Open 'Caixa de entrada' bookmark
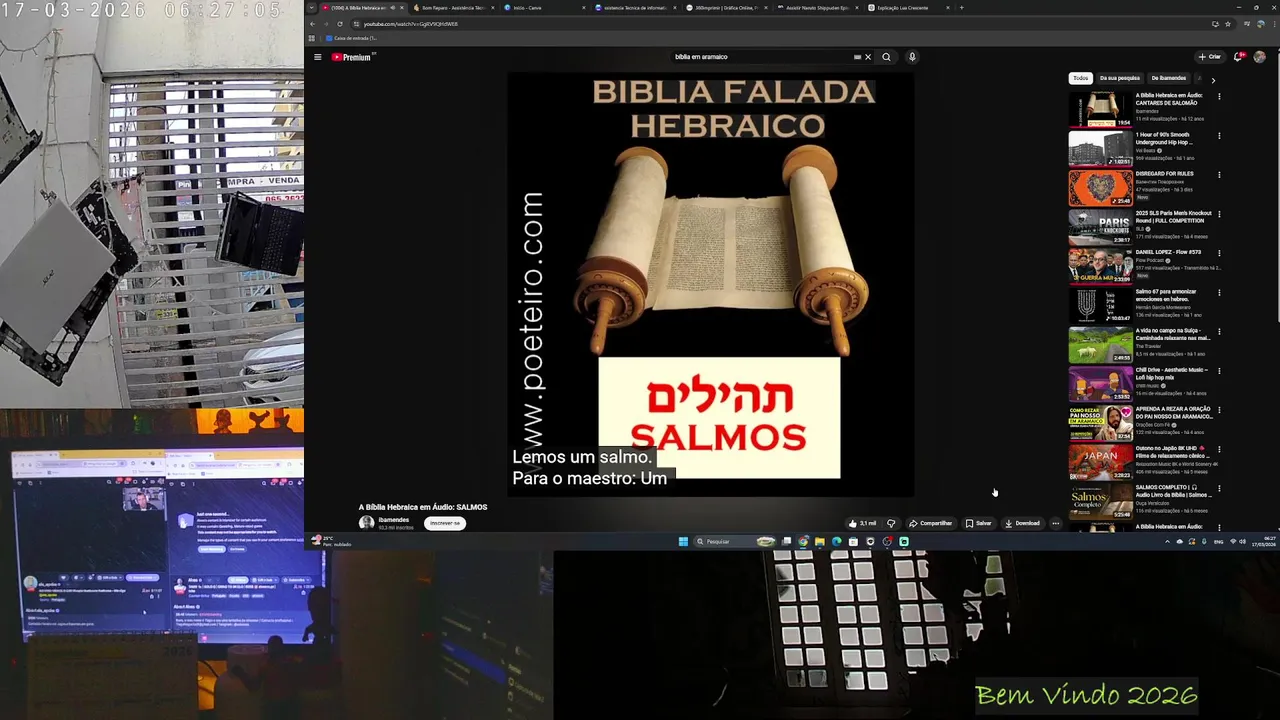The width and height of the screenshot is (1280, 720). tap(350, 38)
